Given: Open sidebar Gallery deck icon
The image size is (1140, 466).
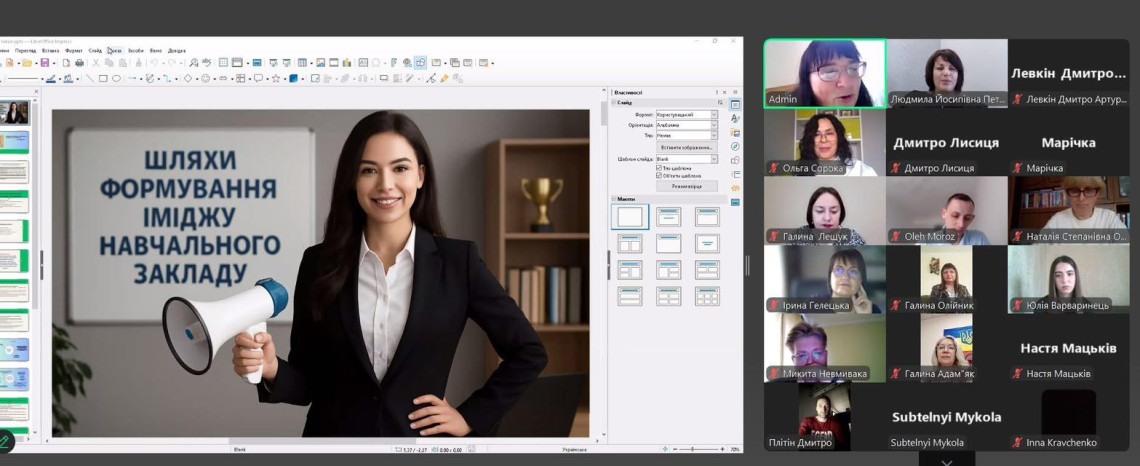Looking at the screenshot, I should pyautogui.click(x=736, y=132).
